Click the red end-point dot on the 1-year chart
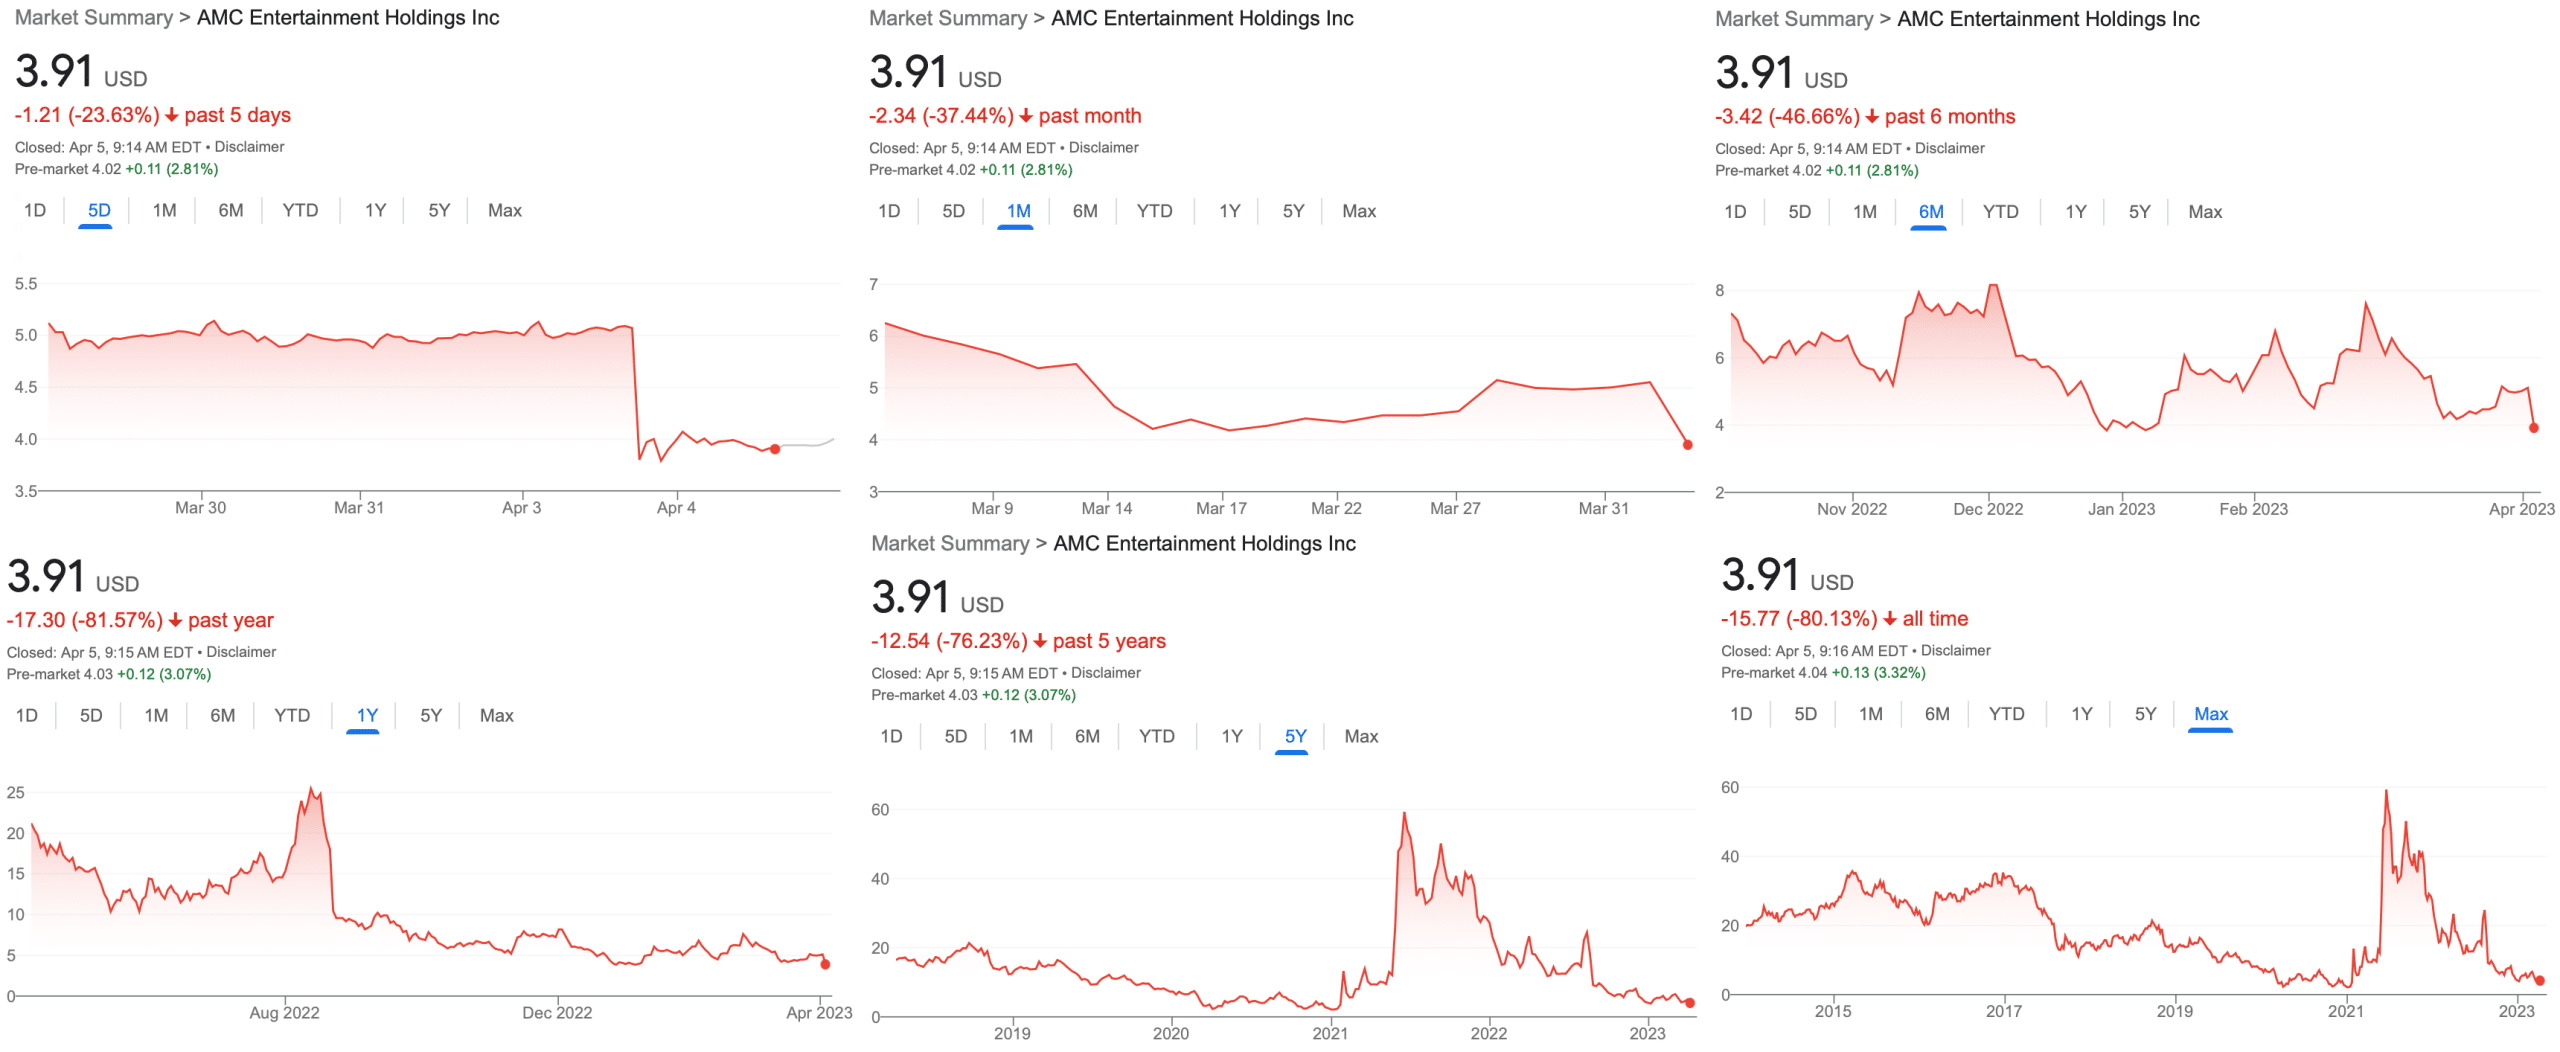The image size is (2560, 1052). pos(825,964)
